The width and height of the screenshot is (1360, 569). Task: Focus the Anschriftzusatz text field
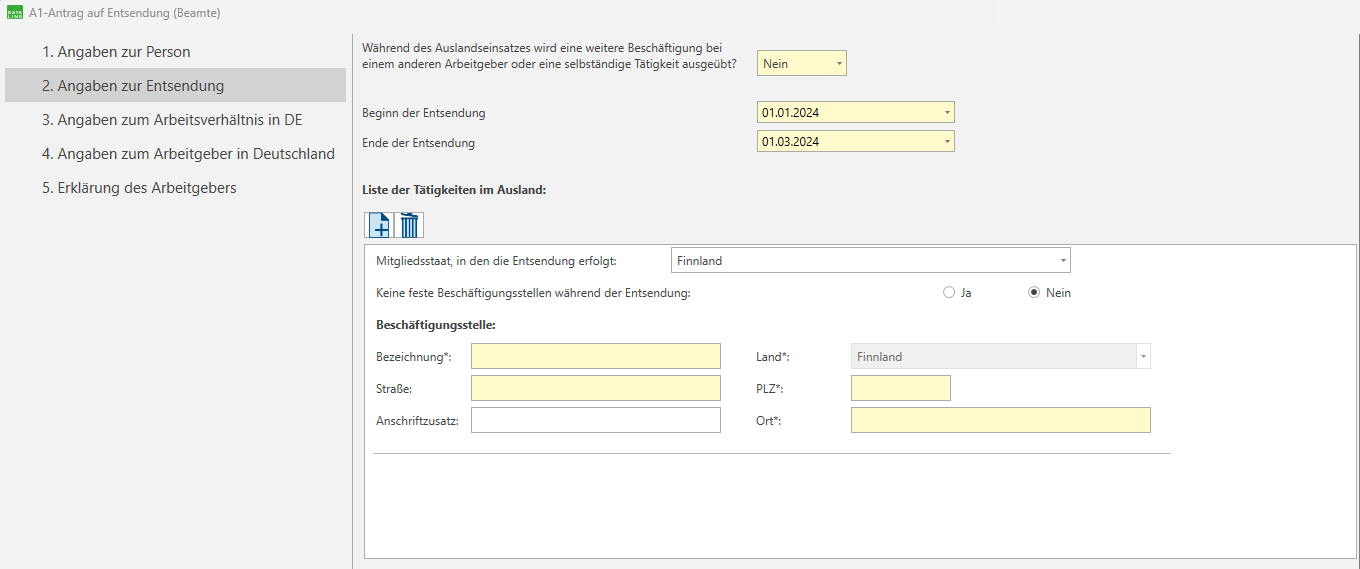595,420
